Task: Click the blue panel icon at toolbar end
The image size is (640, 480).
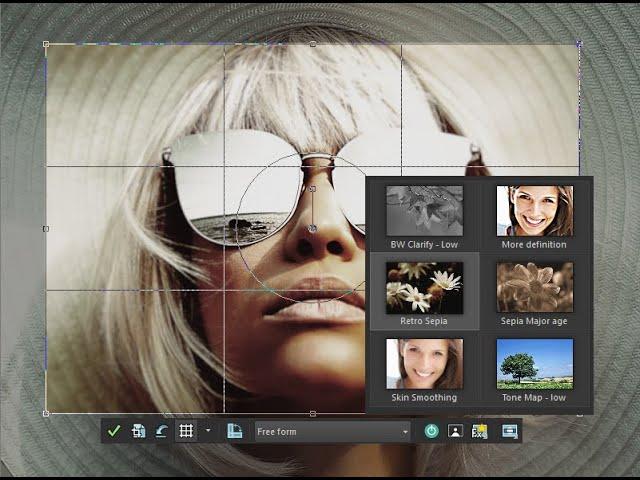Action: coord(510,431)
